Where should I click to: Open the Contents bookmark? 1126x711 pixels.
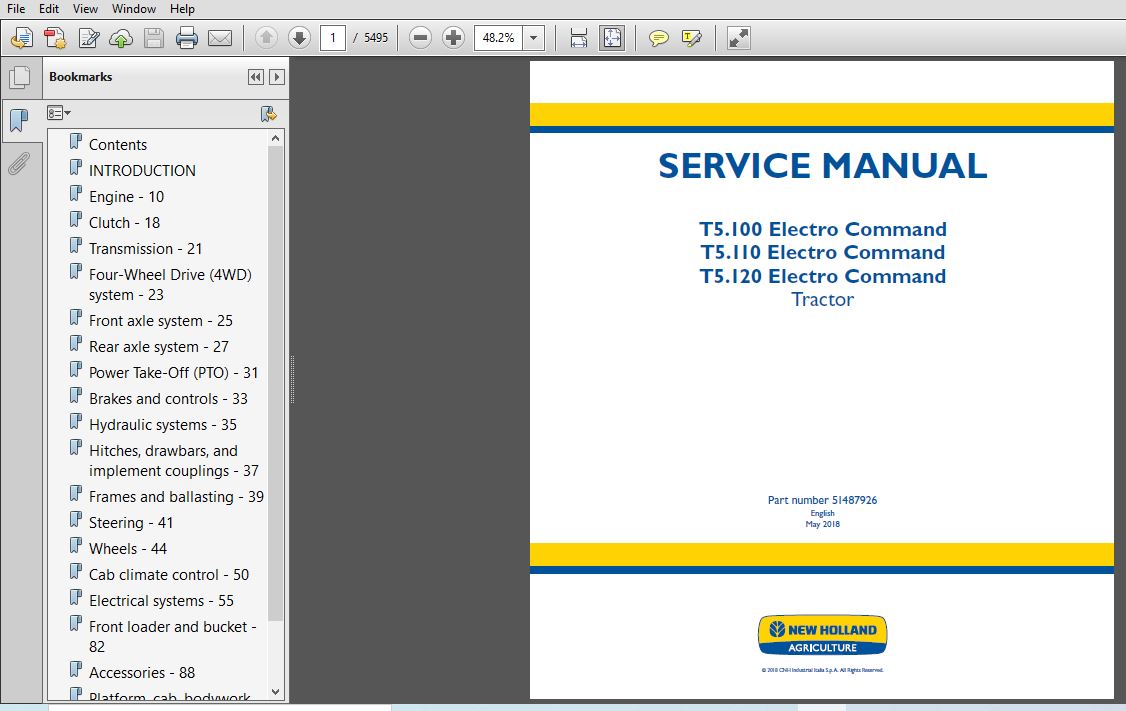tap(118, 144)
